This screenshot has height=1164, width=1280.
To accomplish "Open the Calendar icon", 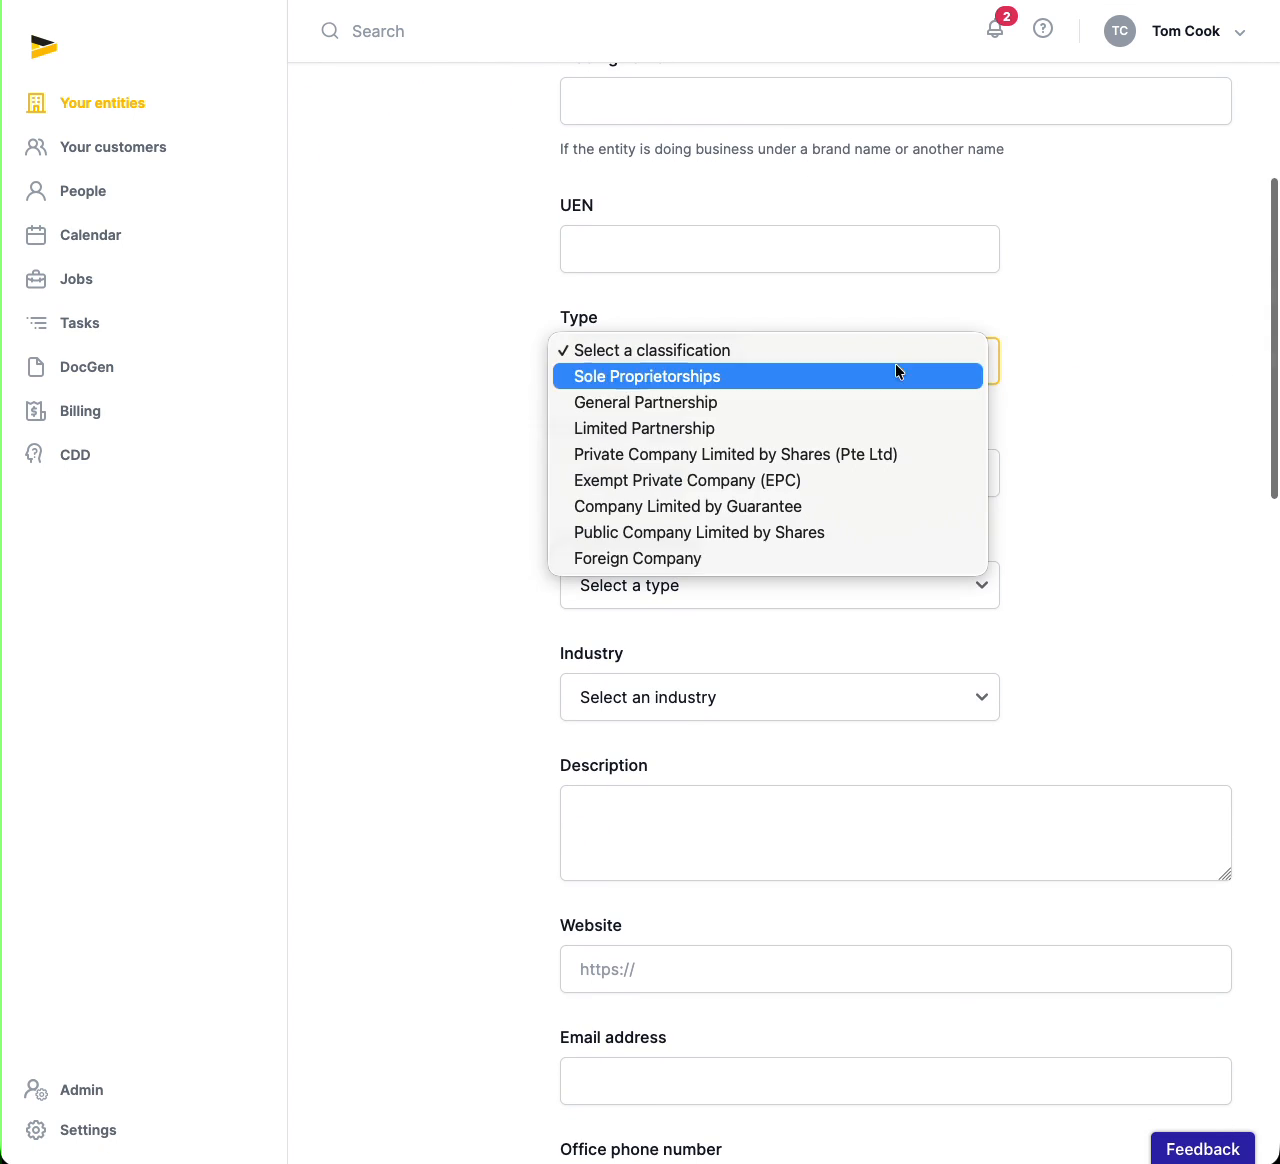I will pyautogui.click(x=36, y=235).
